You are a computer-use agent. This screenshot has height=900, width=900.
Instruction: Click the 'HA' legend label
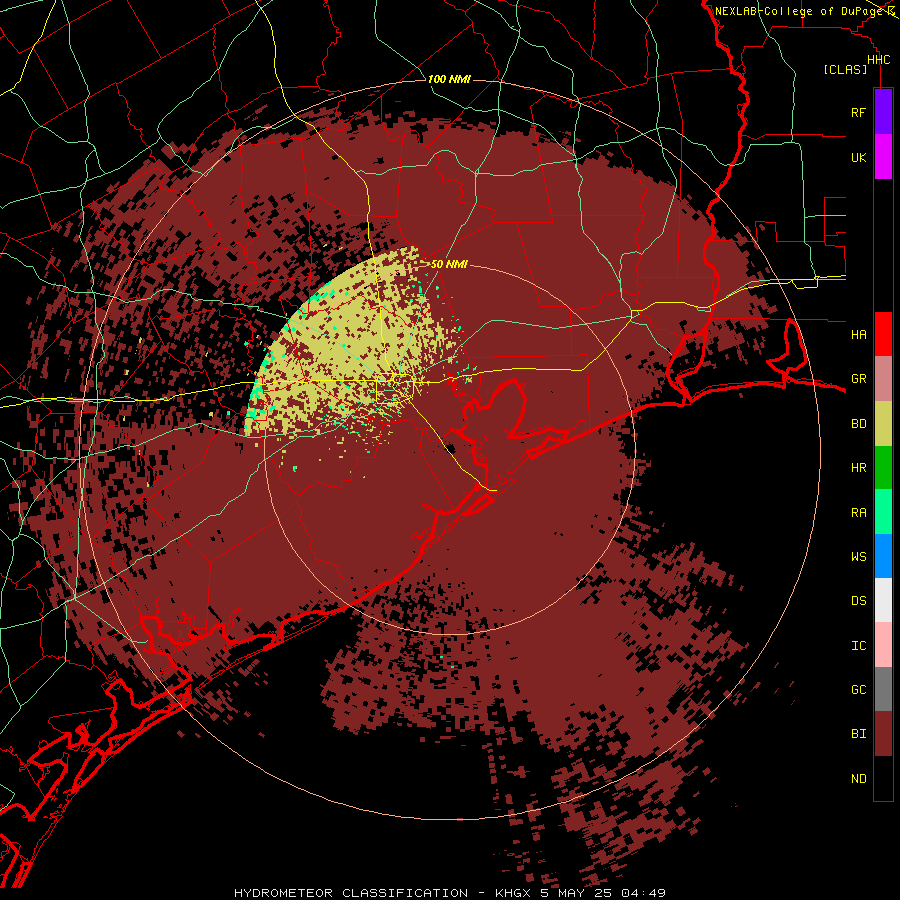858,335
